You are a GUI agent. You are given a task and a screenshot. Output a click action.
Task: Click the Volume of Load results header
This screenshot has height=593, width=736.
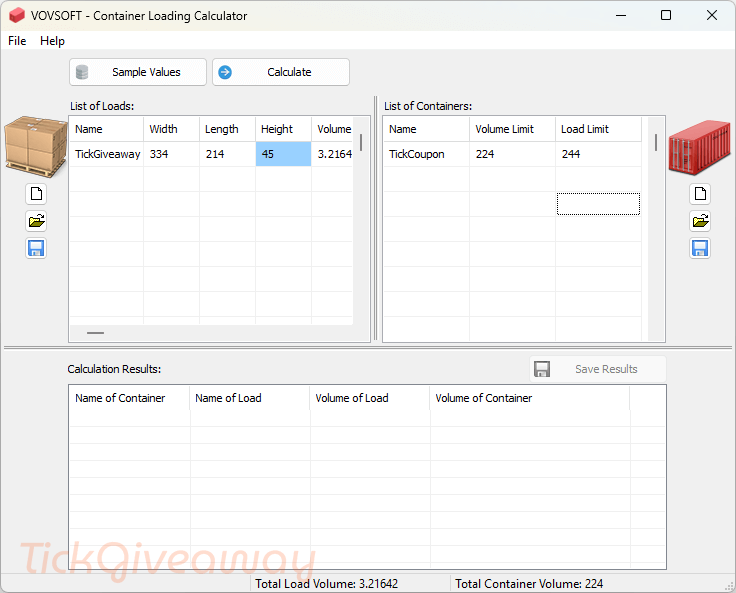[x=370, y=398]
